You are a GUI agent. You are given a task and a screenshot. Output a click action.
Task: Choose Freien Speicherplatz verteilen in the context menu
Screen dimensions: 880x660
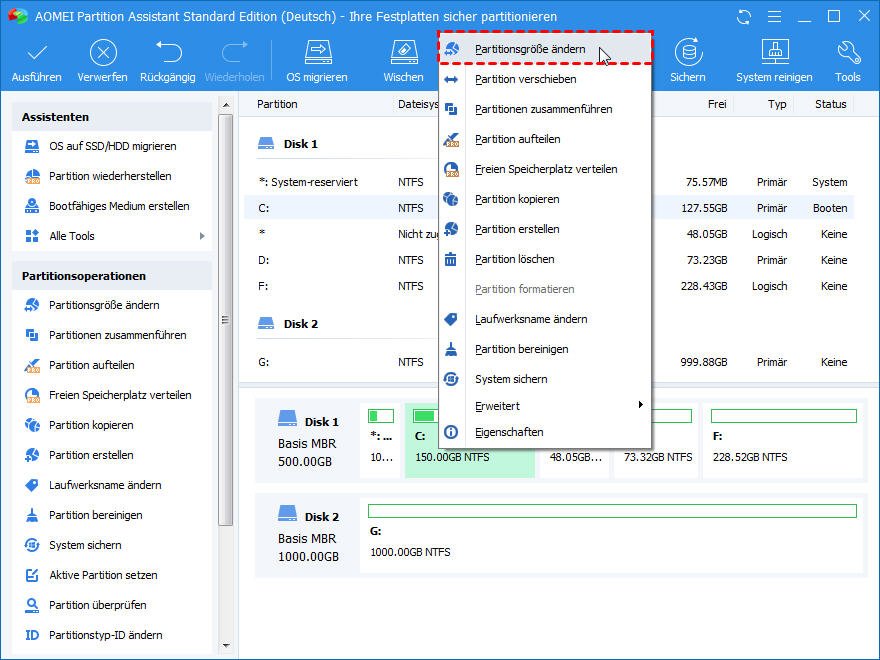pyautogui.click(x=544, y=169)
